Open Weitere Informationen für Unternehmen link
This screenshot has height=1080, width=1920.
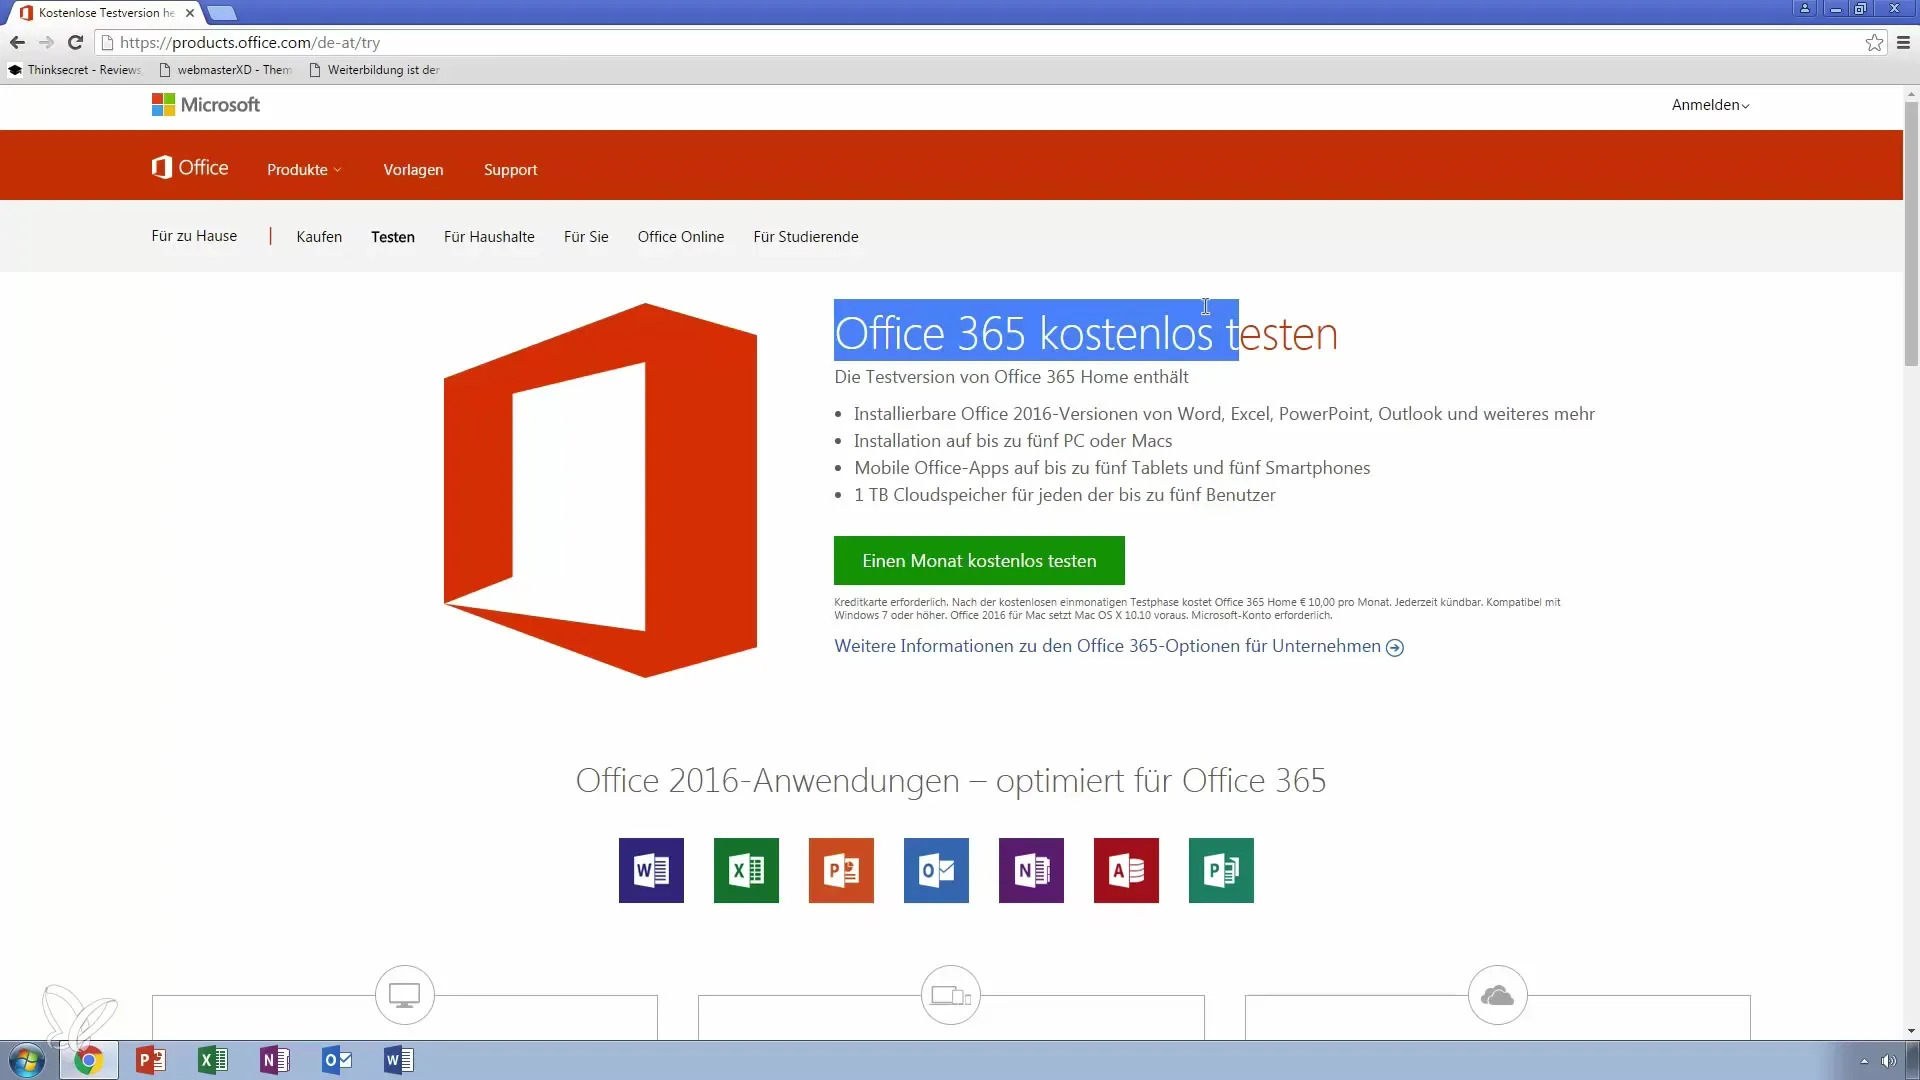point(1119,646)
